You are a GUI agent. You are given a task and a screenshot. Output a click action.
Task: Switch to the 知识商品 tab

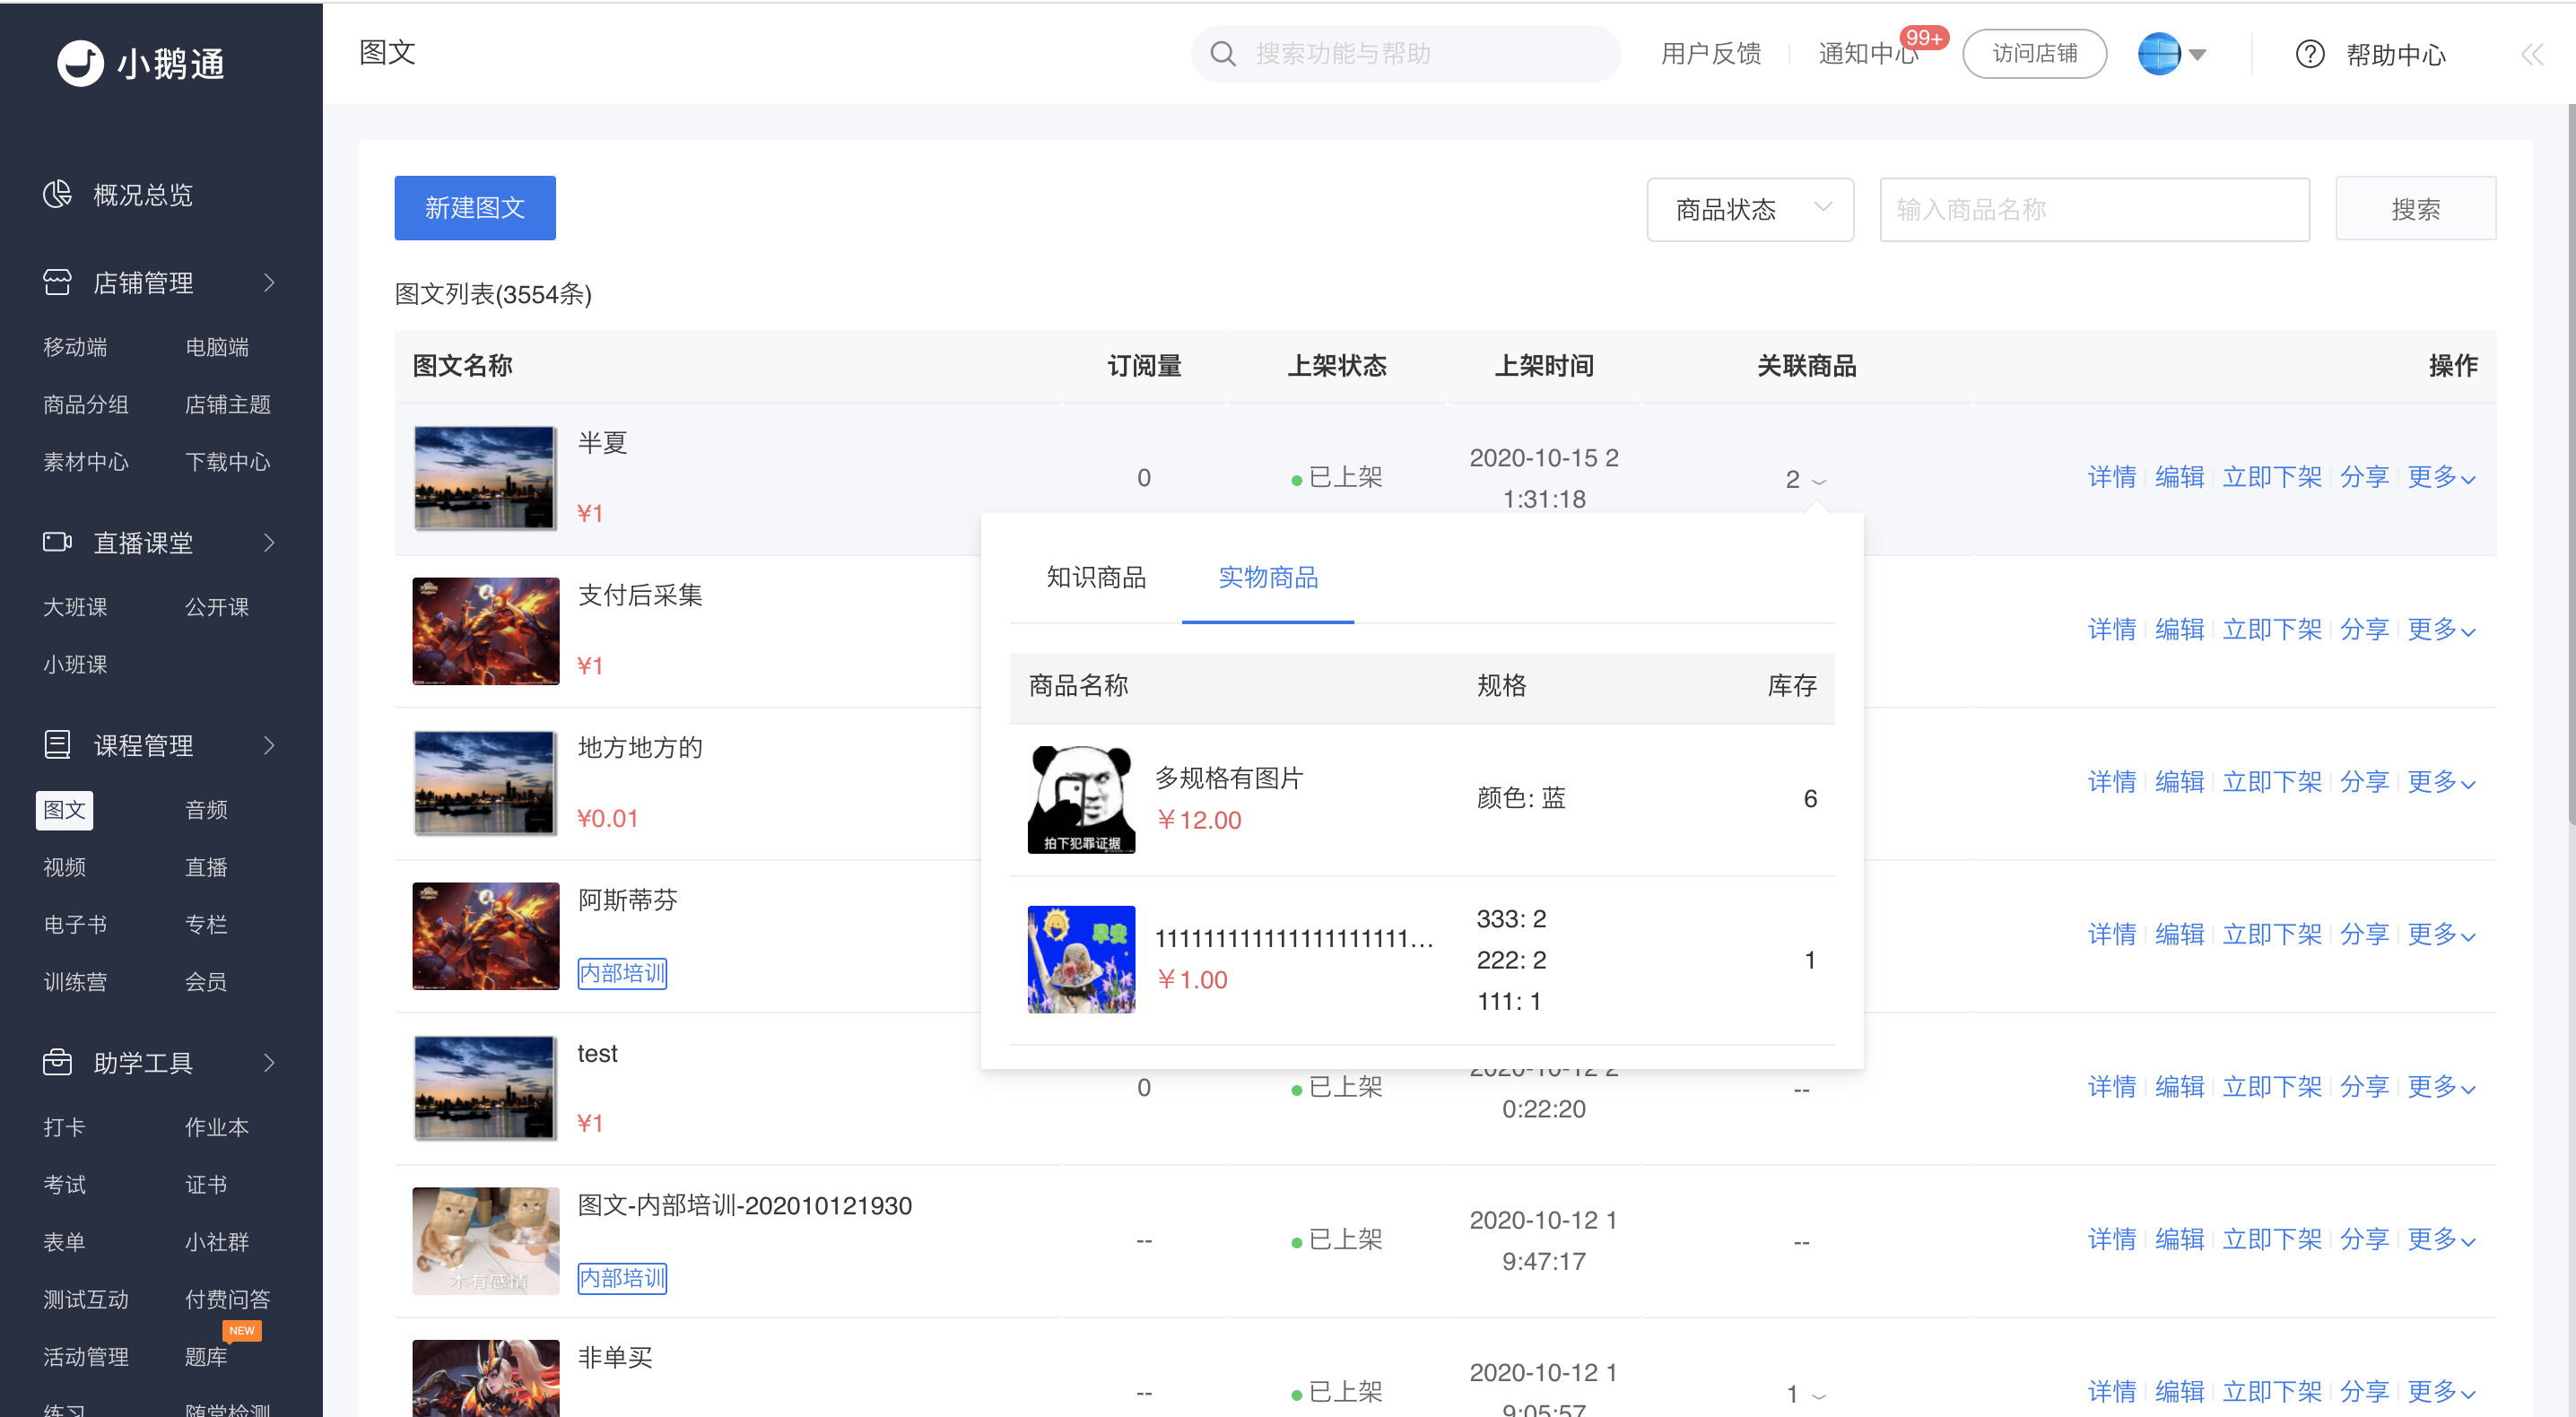tap(1096, 577)
